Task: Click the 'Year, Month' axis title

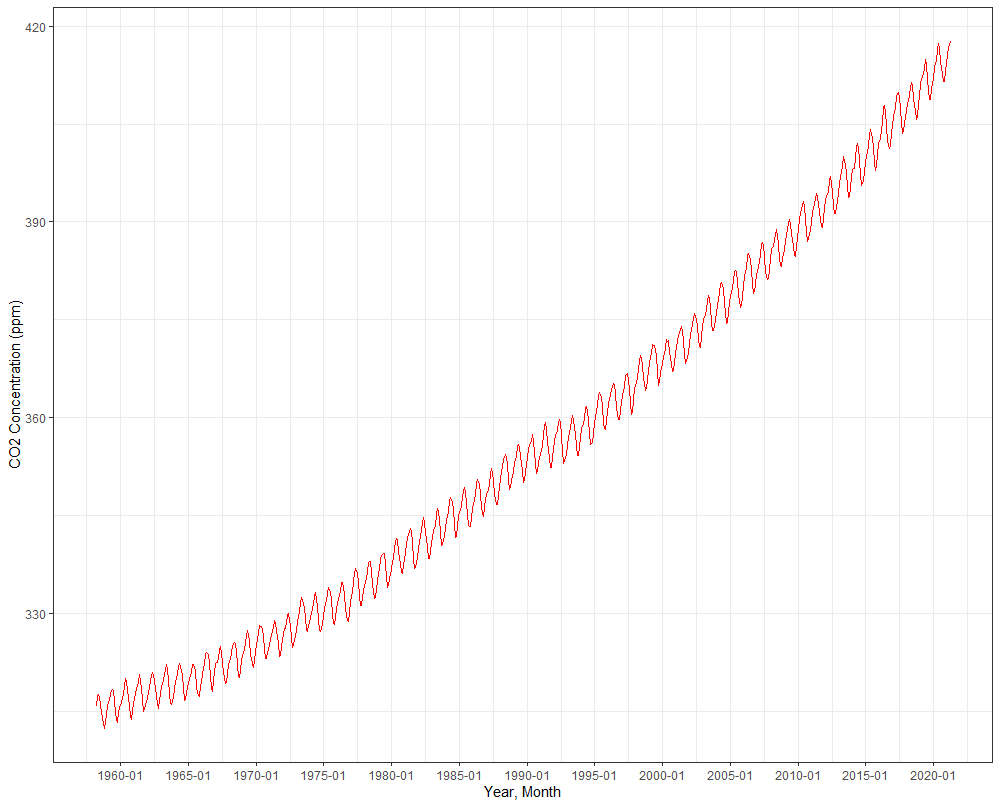Action: coord(522,792)
